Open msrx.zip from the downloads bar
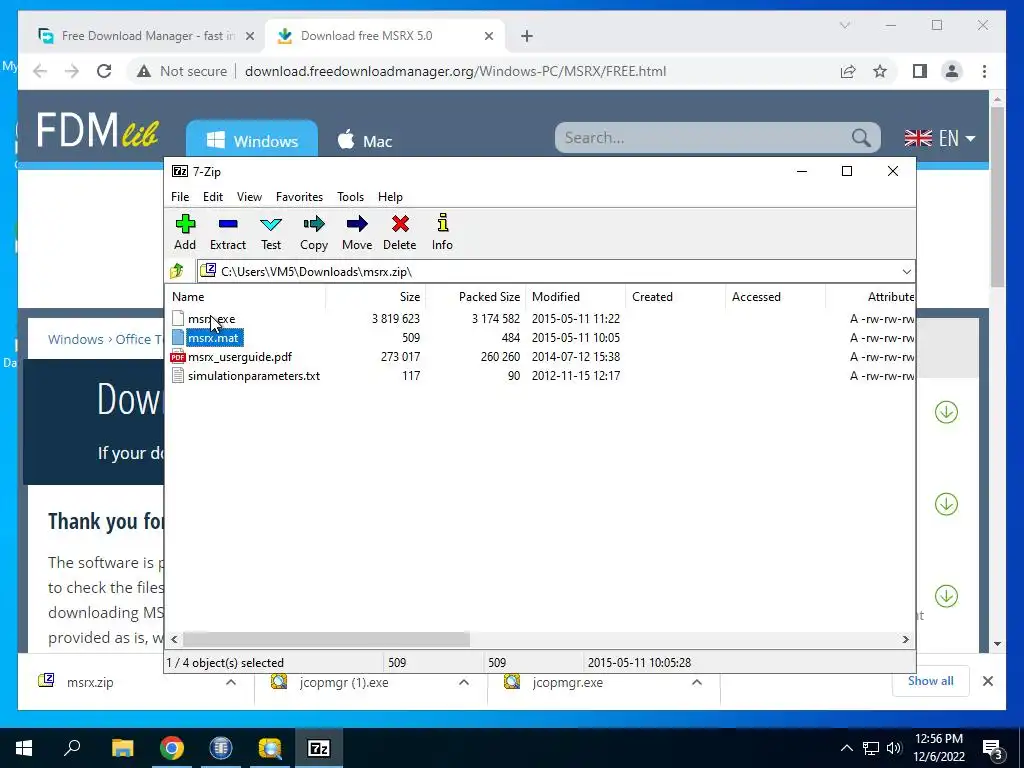The width and height of the screenshot is (1024, 768). 90,682
